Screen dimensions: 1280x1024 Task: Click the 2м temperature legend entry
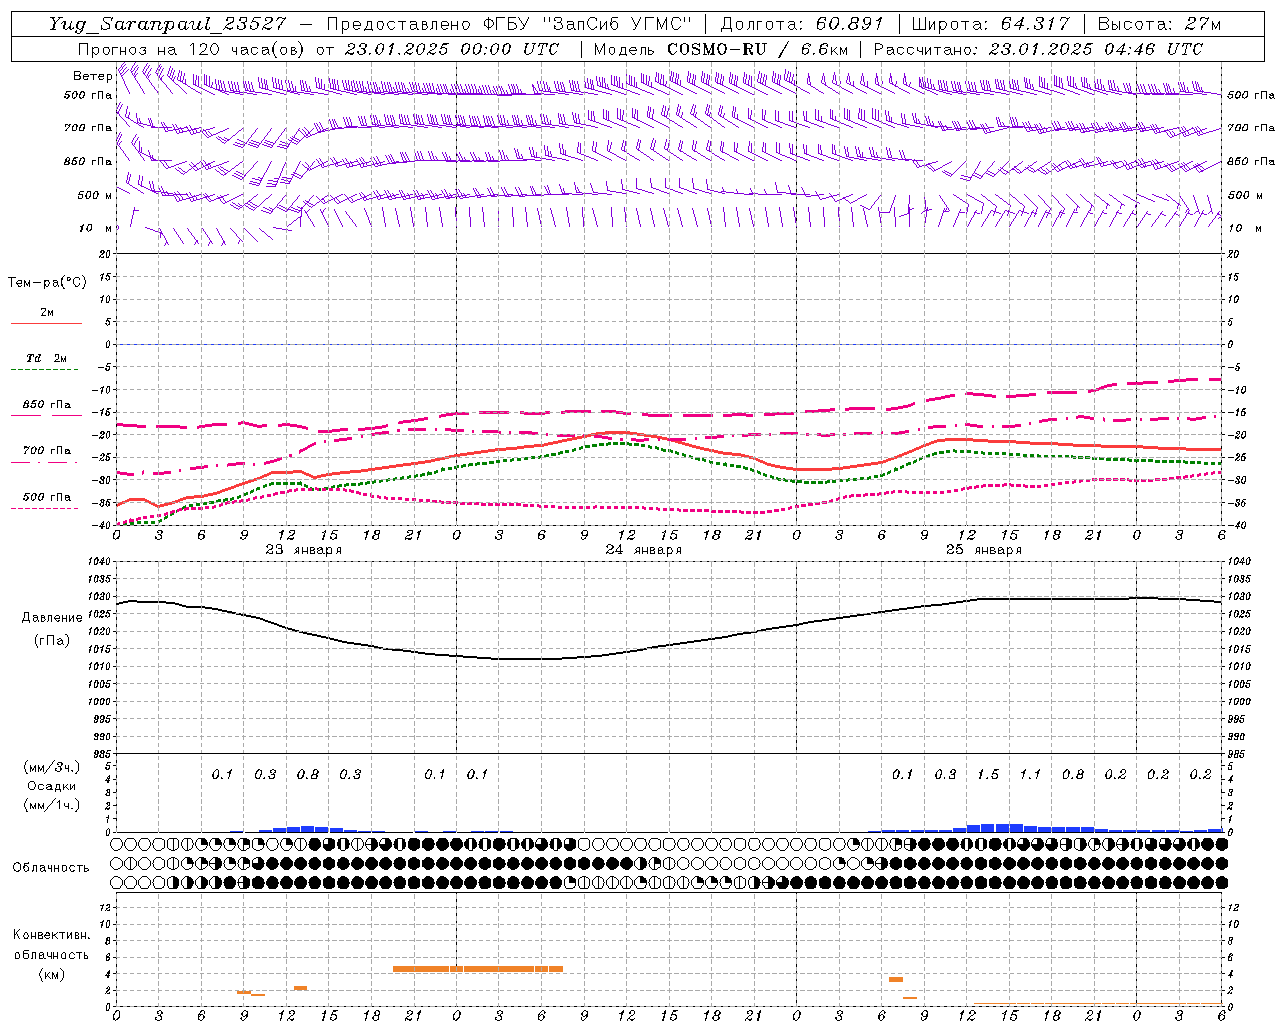tap(47, 313)
